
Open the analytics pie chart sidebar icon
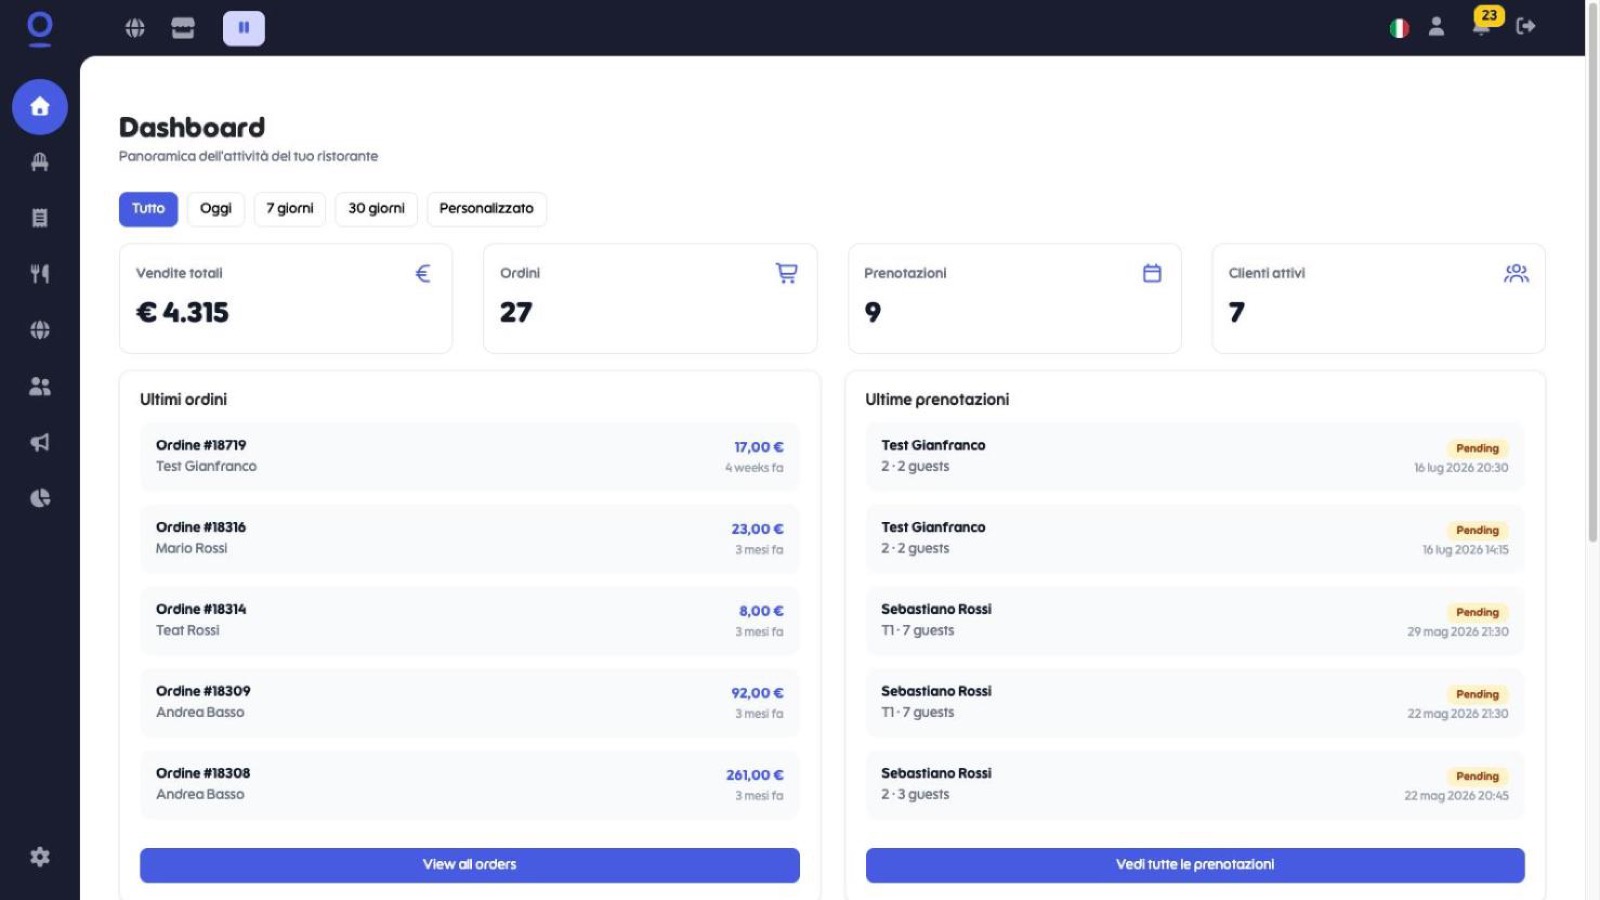[40, 498]
